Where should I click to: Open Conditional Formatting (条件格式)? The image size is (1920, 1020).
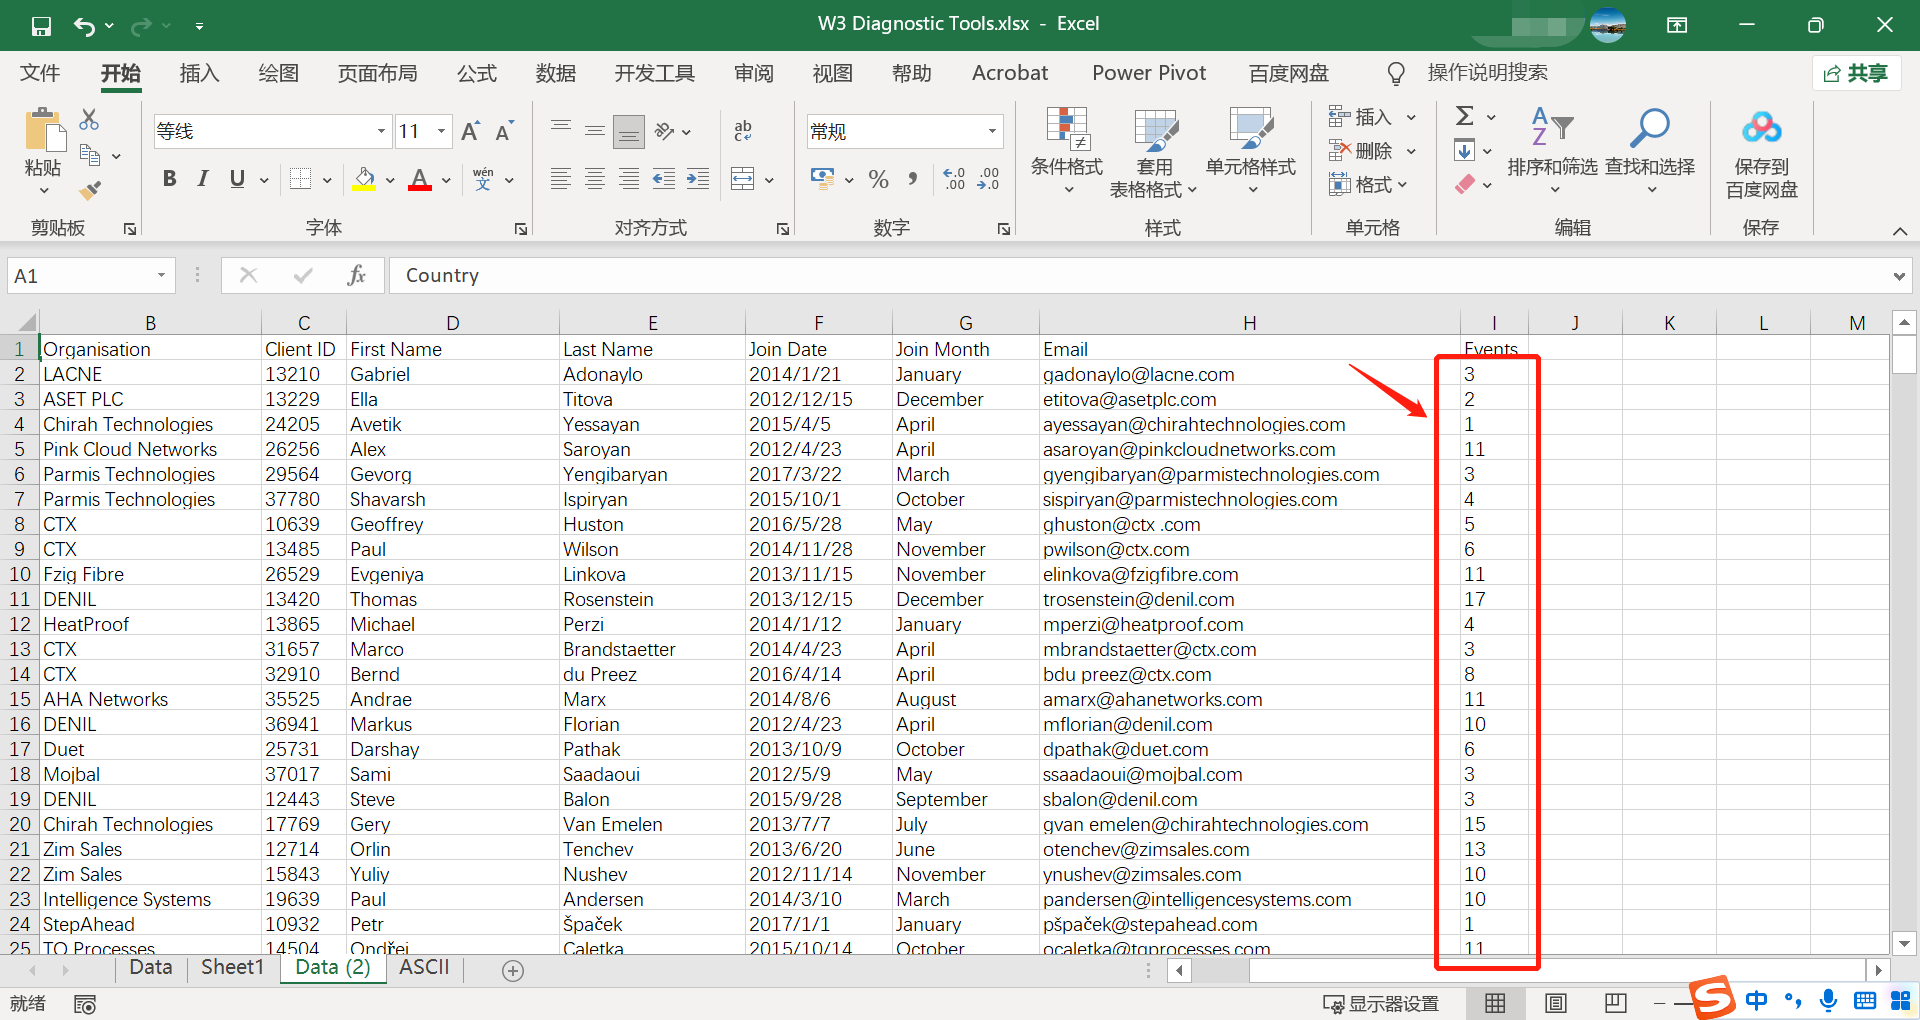(x=1067, y=150)
